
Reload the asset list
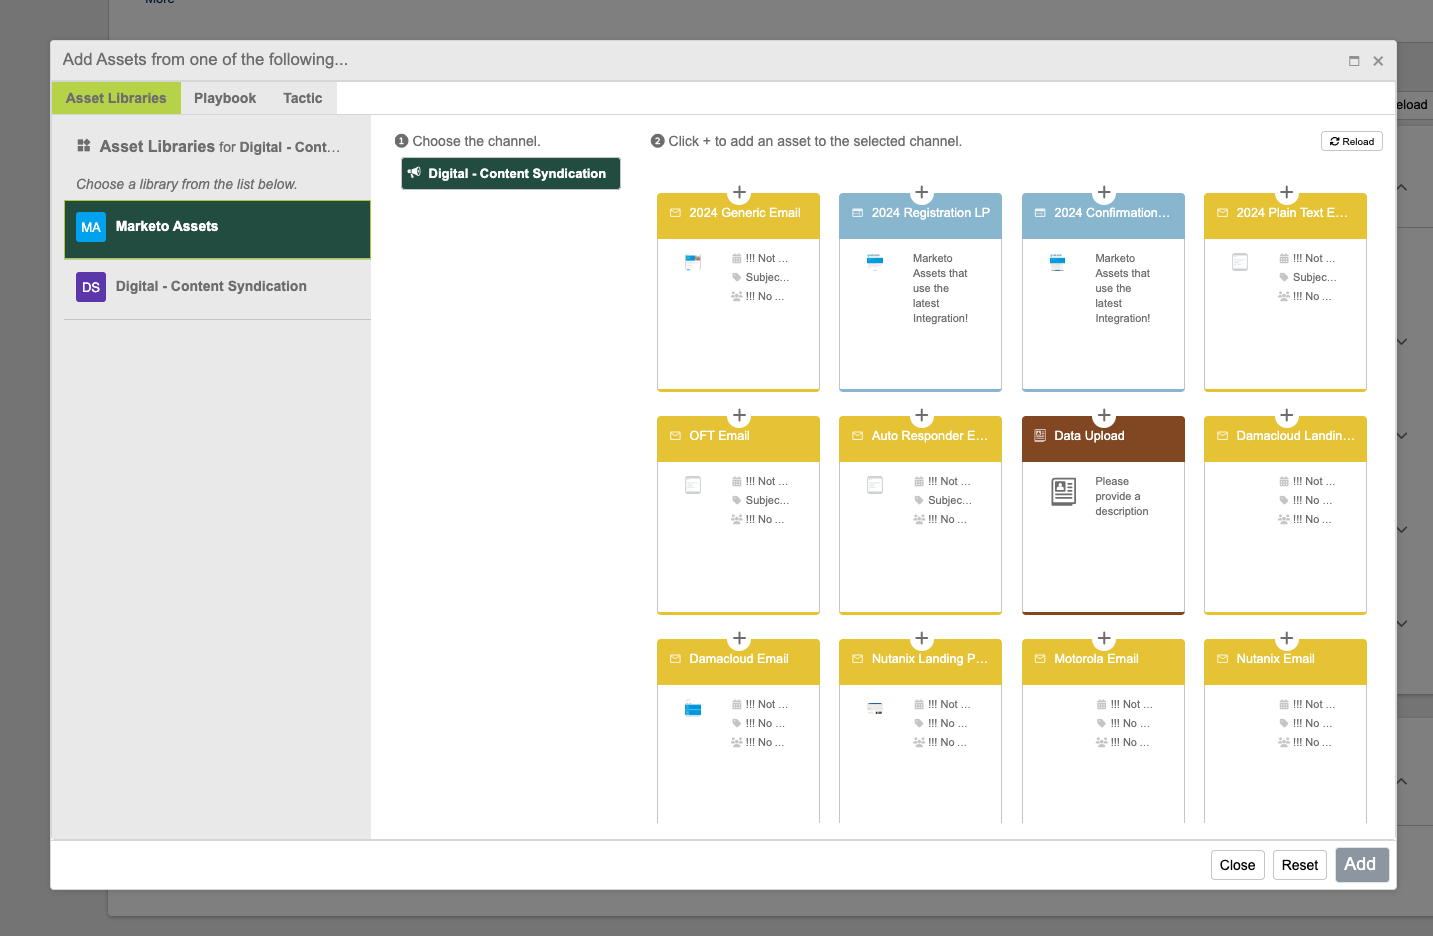click(1352, 141)
